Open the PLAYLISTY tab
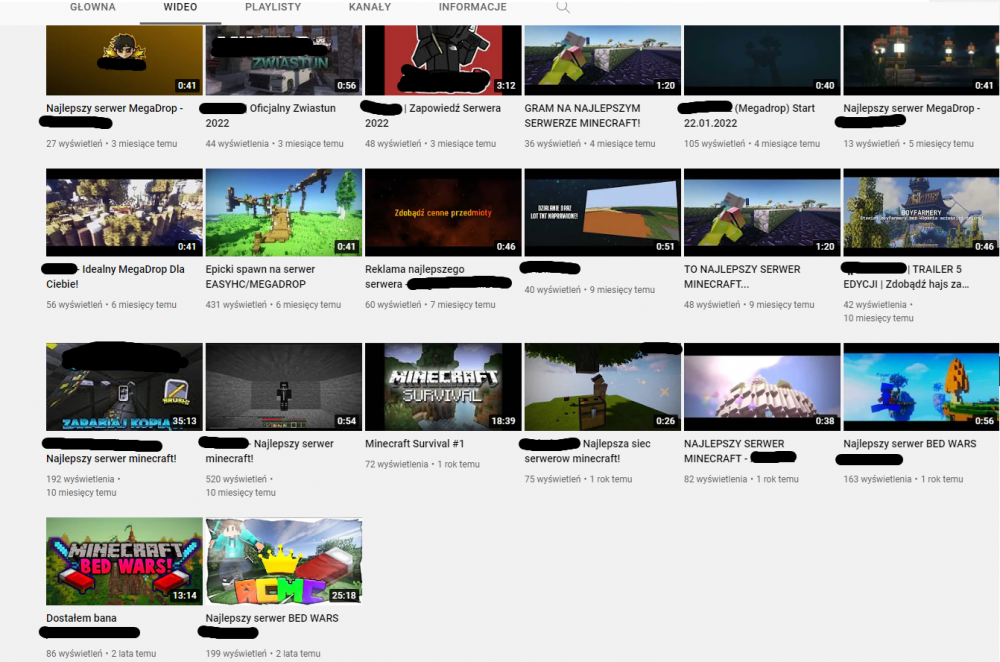 tap(273, 8)
